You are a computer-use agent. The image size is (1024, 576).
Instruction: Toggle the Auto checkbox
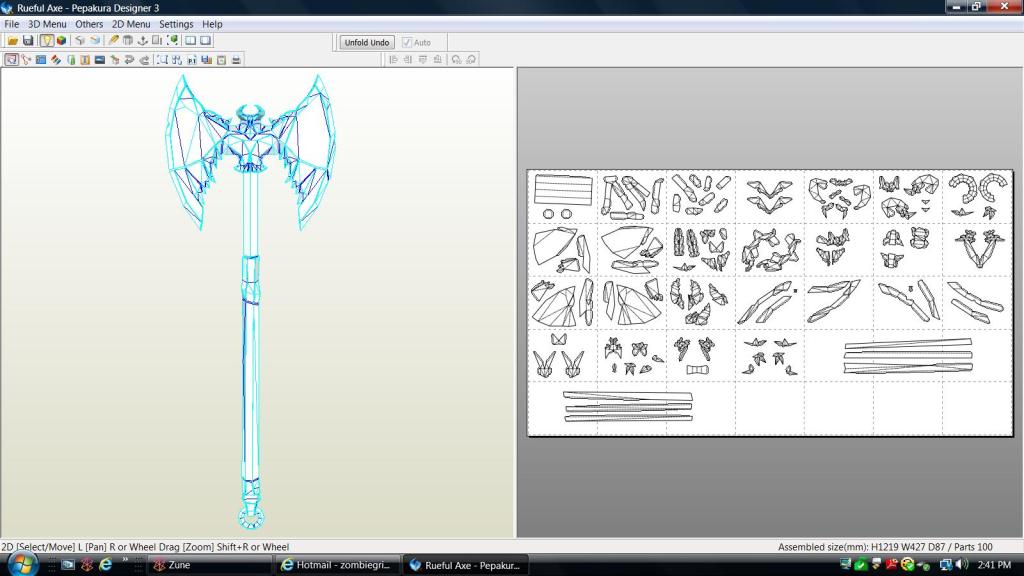click(x=407, y=42)
